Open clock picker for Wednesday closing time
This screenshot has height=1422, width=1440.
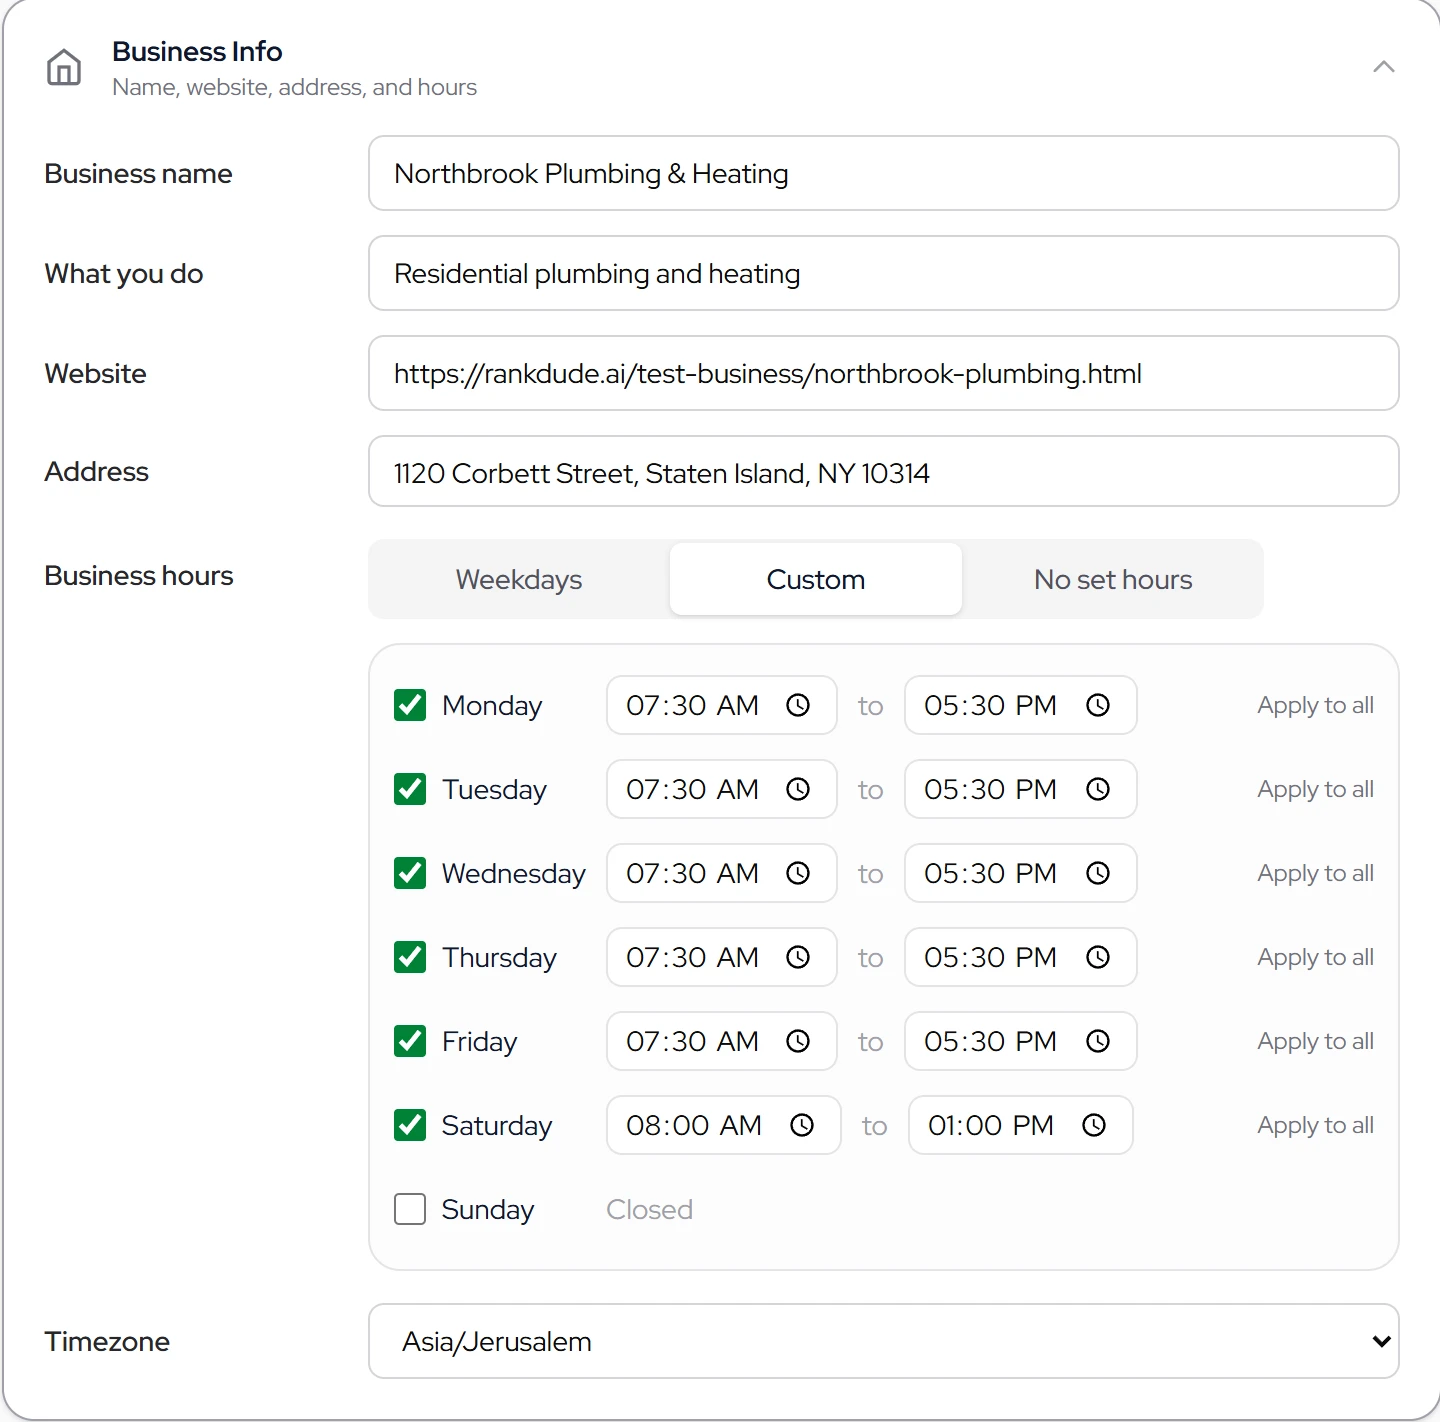[x=1098, y=873]
